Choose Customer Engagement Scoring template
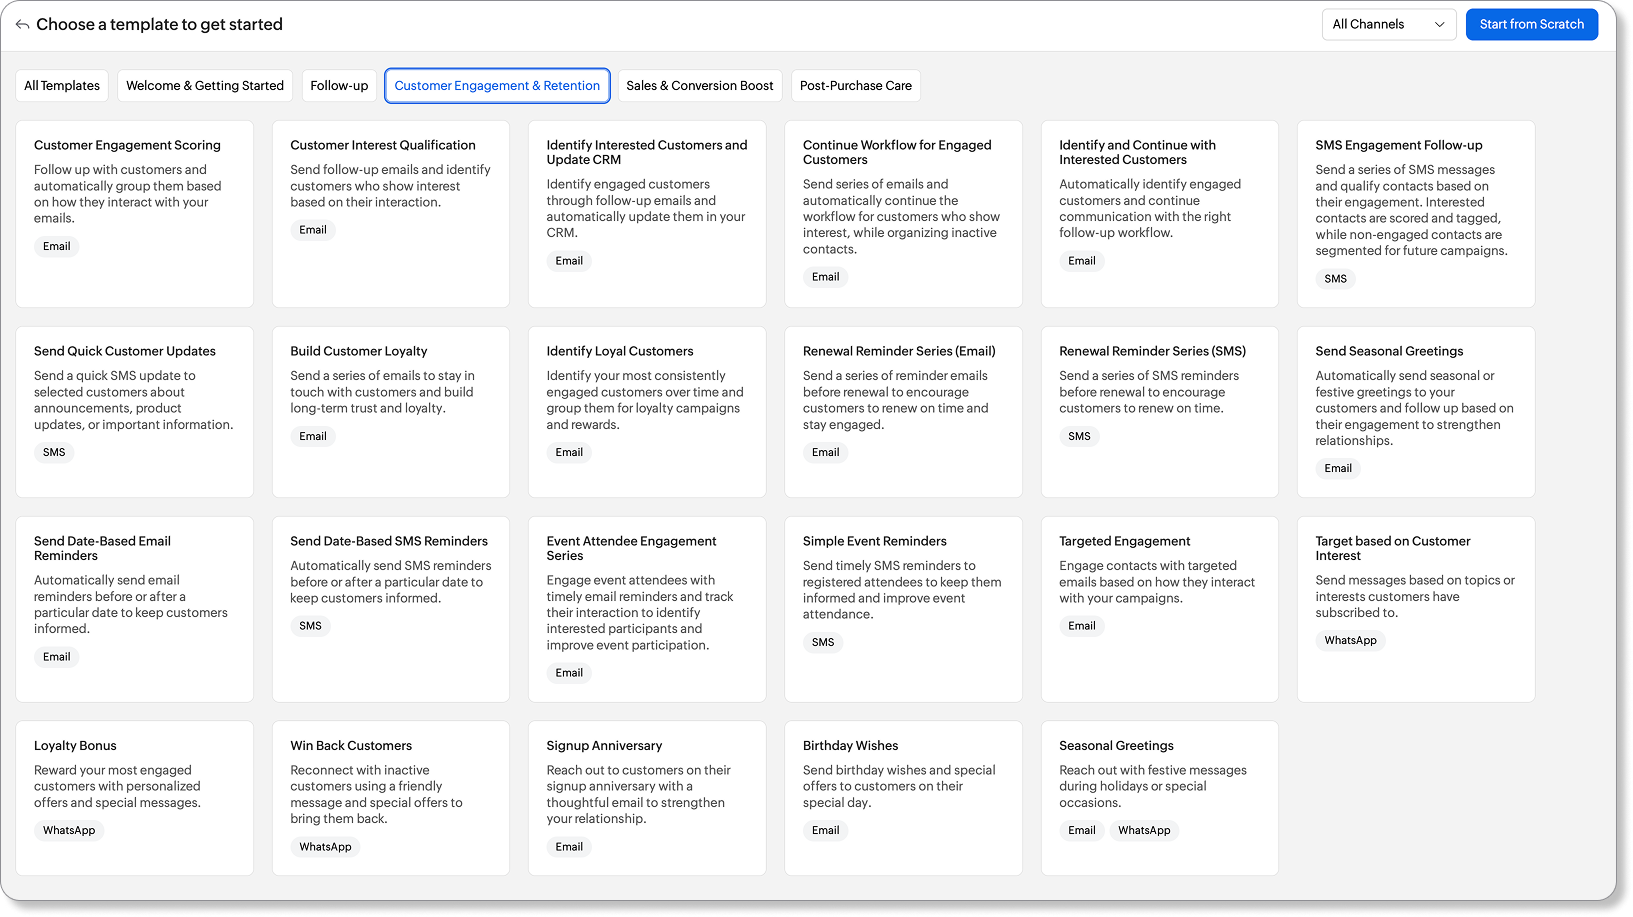Viewport: 1633px width, 917px height. point(134,214)
